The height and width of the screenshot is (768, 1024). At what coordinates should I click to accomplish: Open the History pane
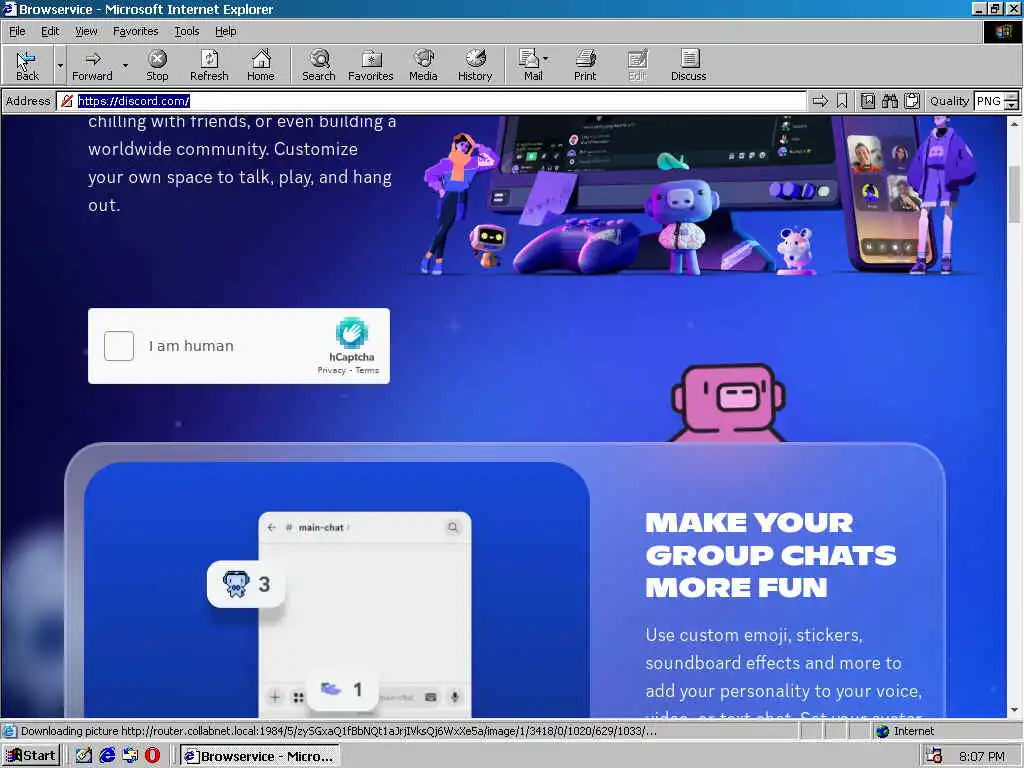click(x=475, y=65)
